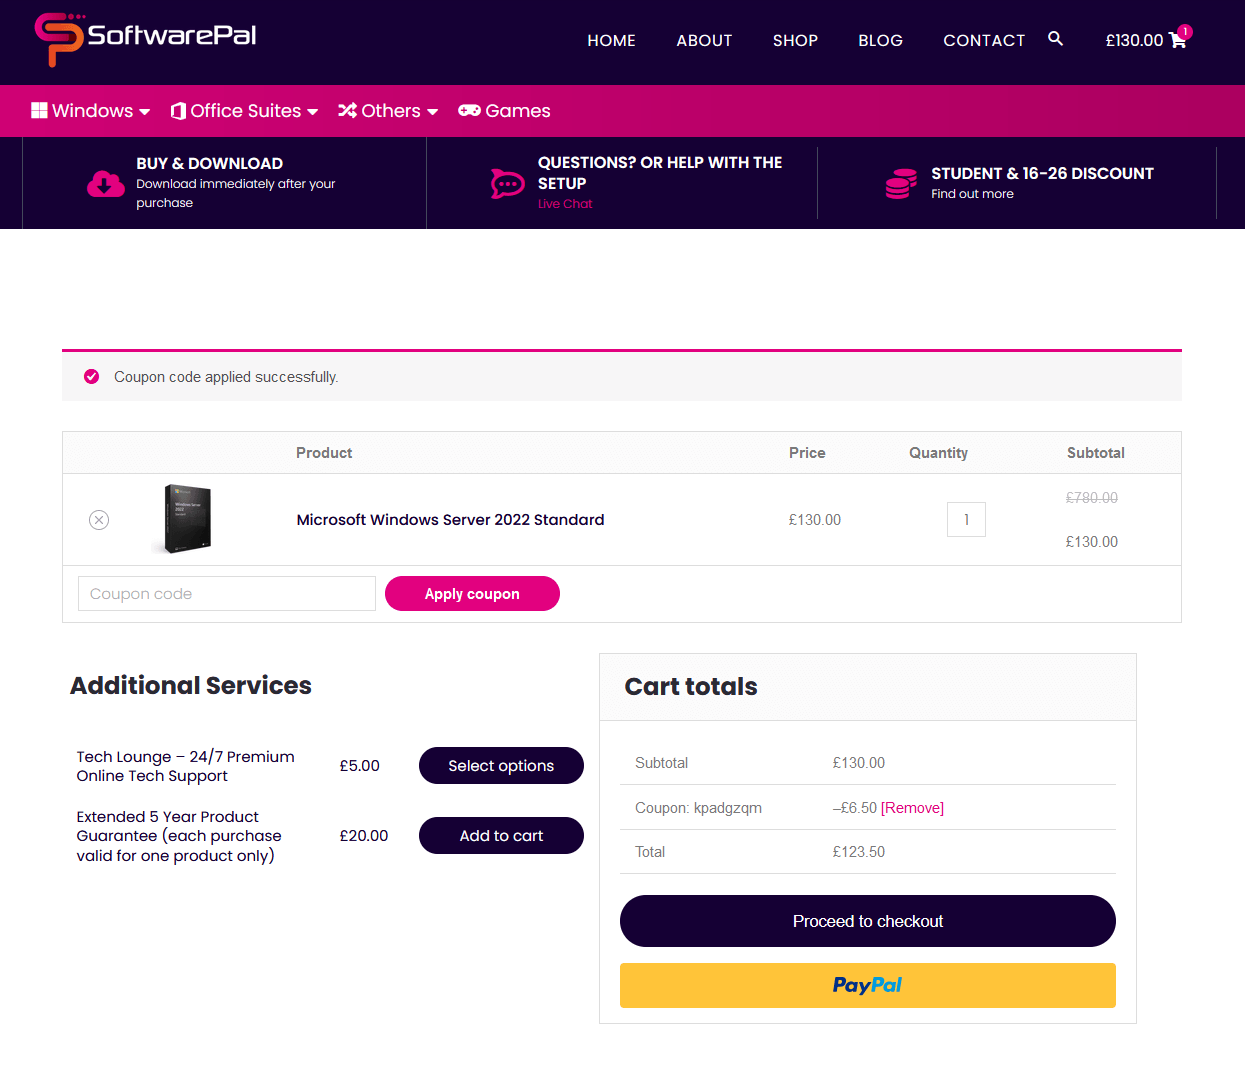1245x1090 pixels.
Task: Click the live chat bubble icon
Action: tap(508, 184)
